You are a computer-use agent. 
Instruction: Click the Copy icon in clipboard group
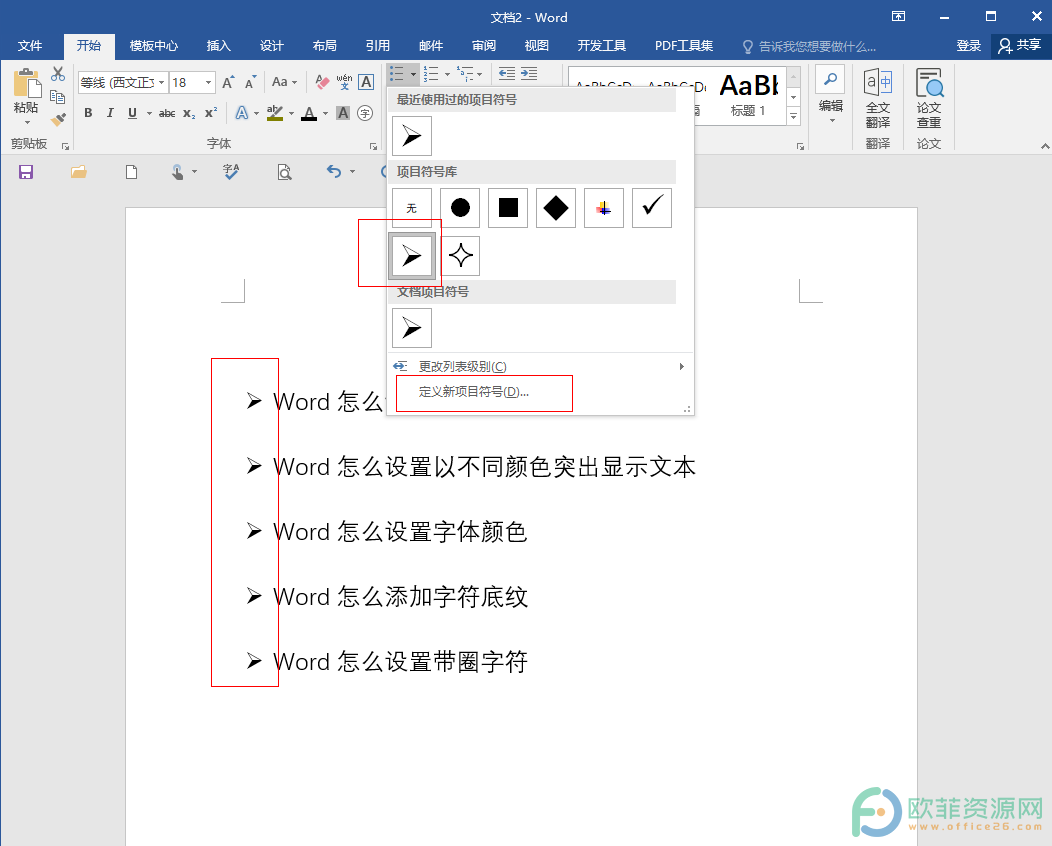tap(58, 97)
